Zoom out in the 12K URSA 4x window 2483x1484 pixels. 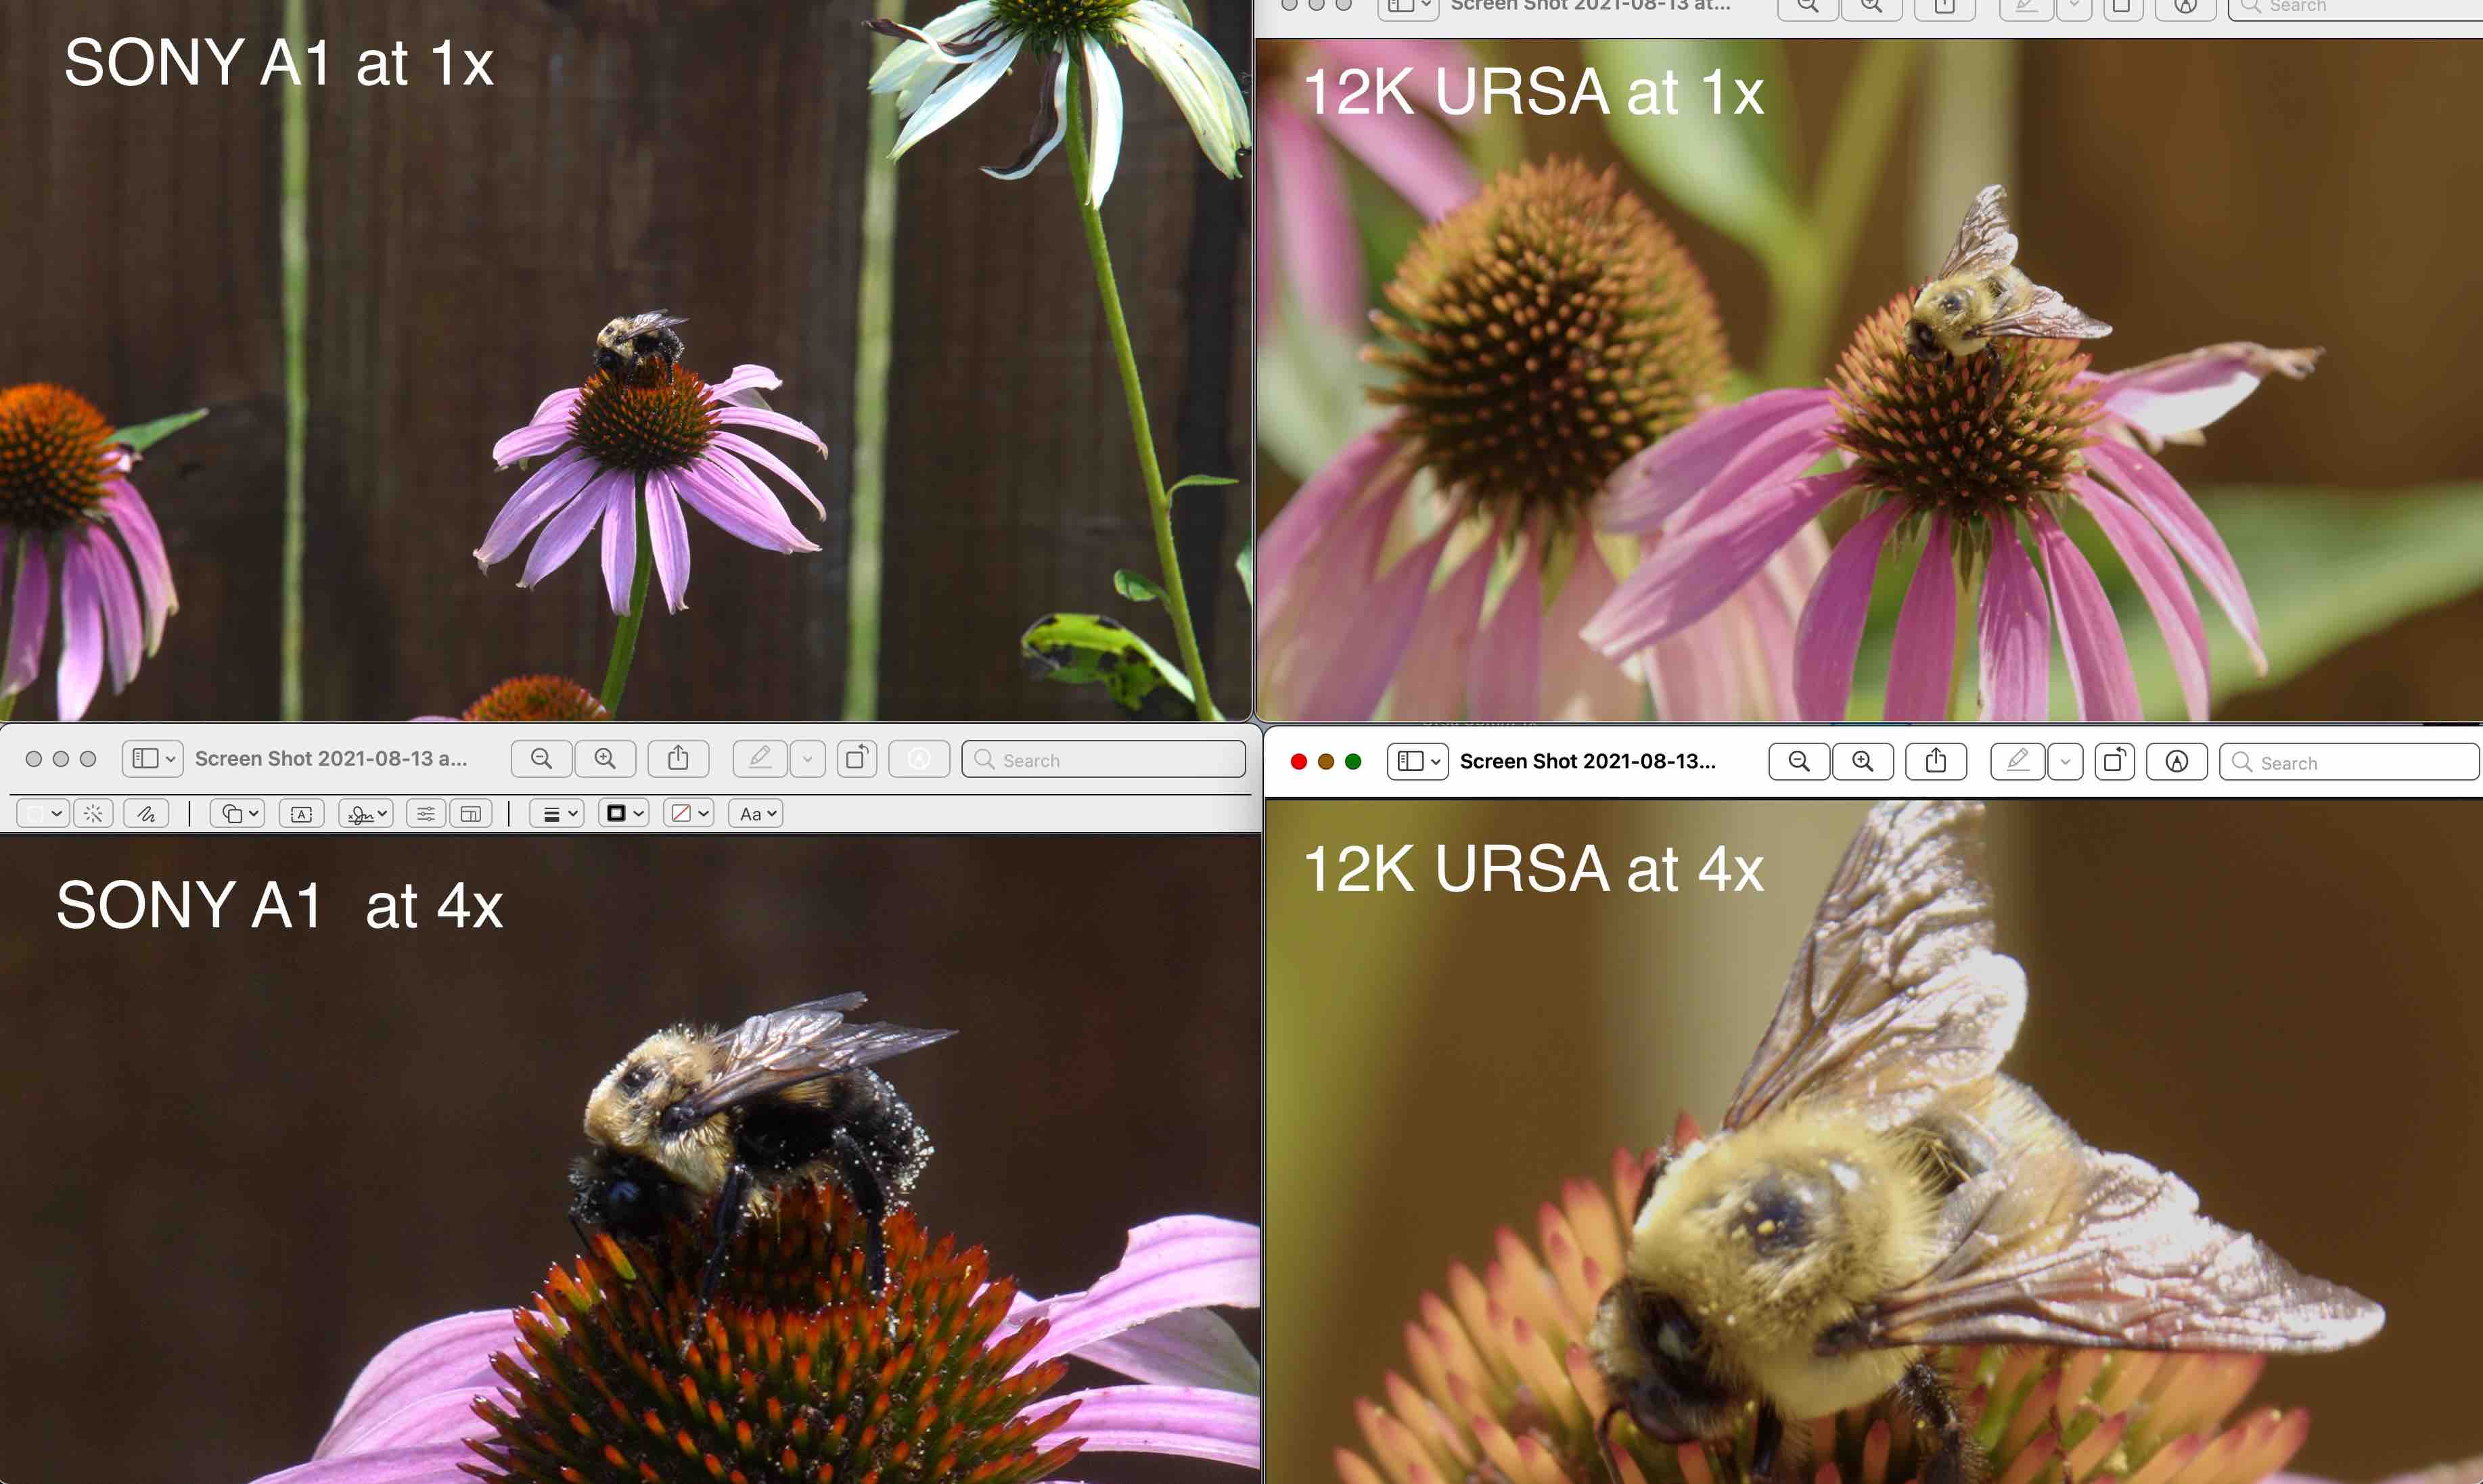click(1798, 762)
